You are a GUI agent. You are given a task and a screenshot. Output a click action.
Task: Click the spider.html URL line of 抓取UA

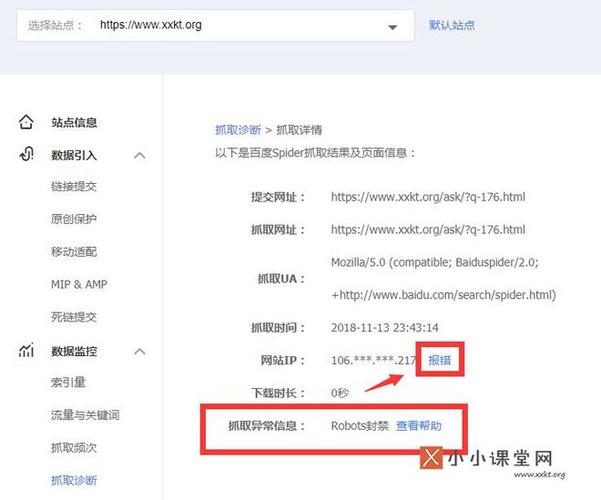443,295
